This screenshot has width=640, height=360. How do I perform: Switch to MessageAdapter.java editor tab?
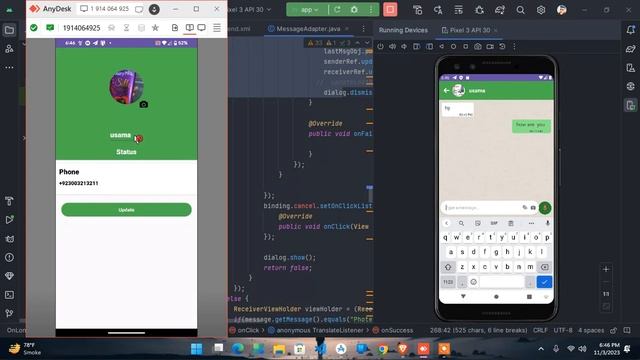click(308, 29)
